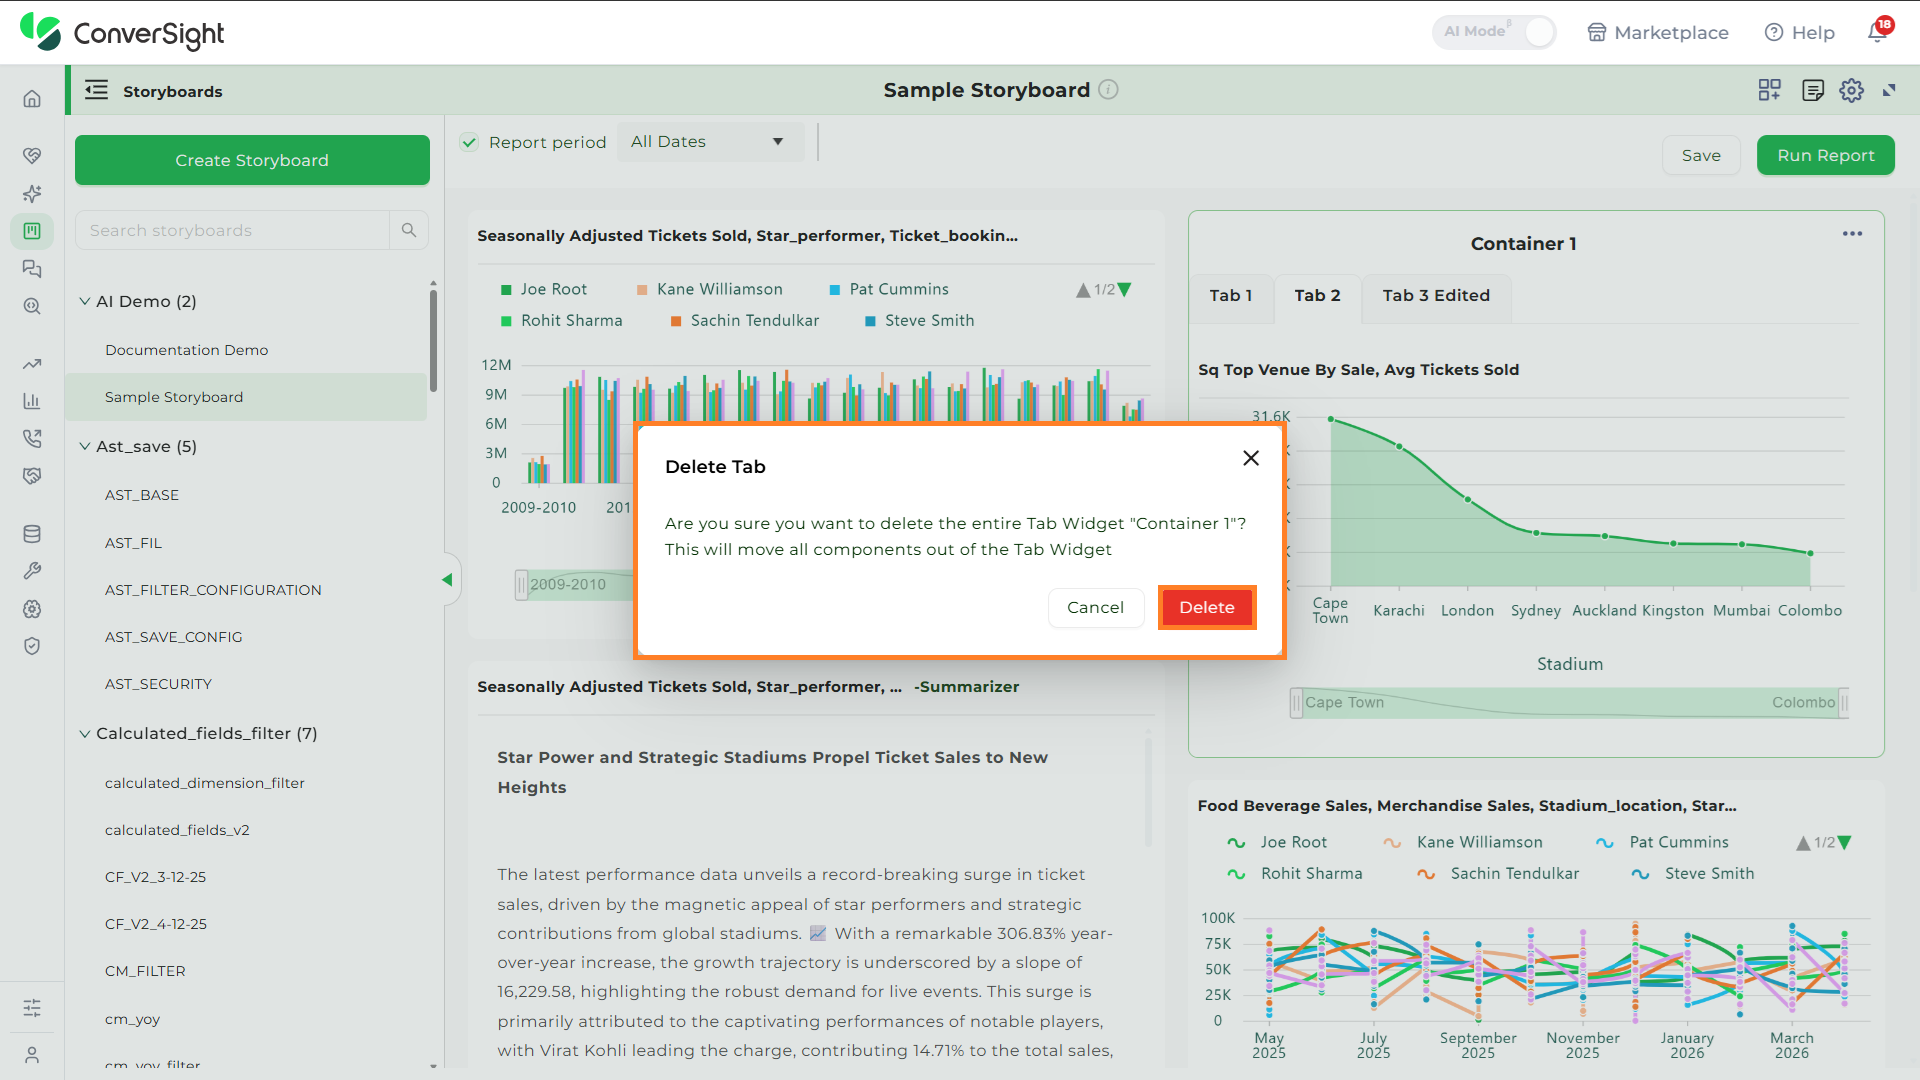The image size is (1920, 1080).
Task: Switch to Tab 1 in Container 1
Action: pyautogui.click(x=1230, y=296)
